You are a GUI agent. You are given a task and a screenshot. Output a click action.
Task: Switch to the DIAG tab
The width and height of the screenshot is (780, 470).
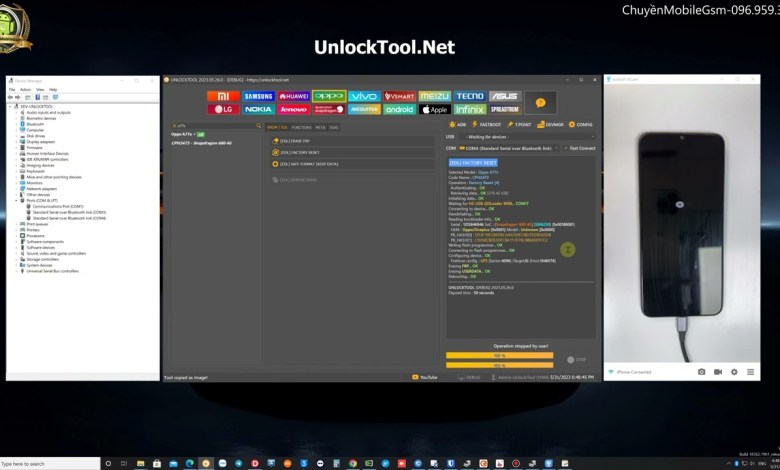(334, 127)
